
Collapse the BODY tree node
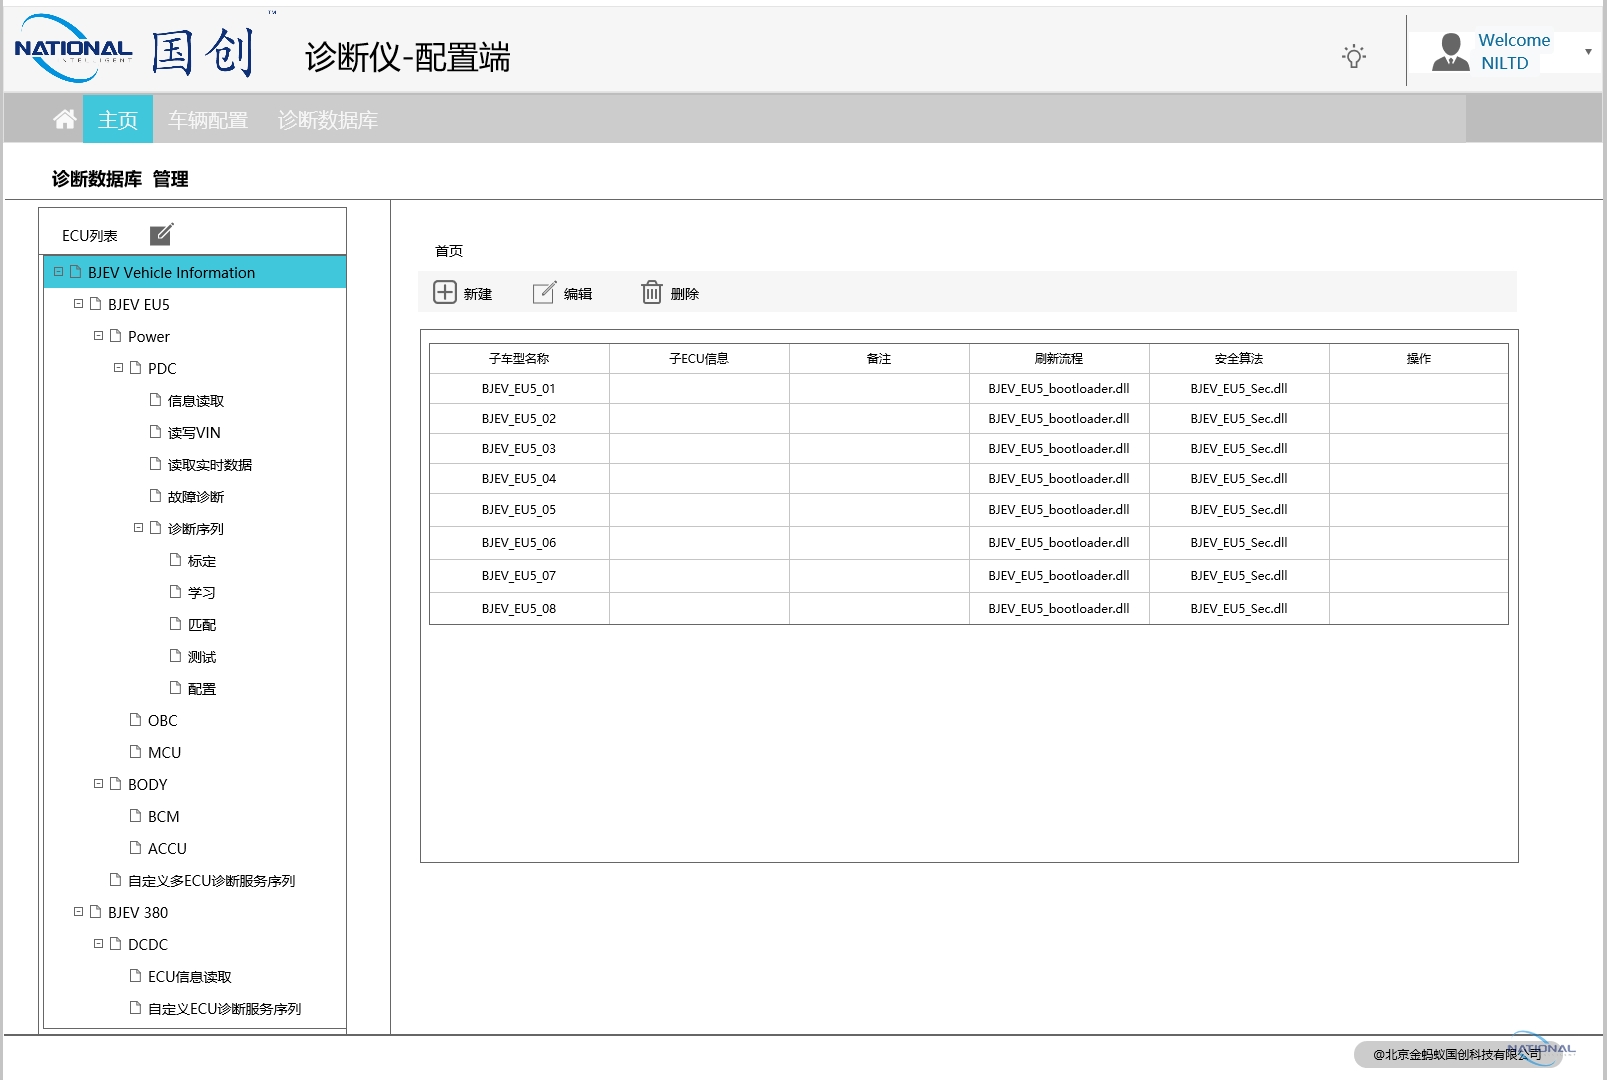click(x=99, y=784)
